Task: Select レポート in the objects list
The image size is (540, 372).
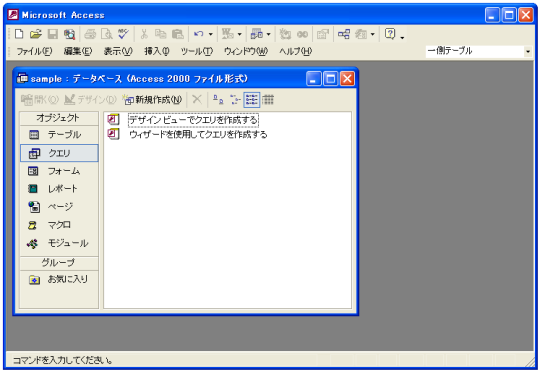Action: [x=59, y=189]
